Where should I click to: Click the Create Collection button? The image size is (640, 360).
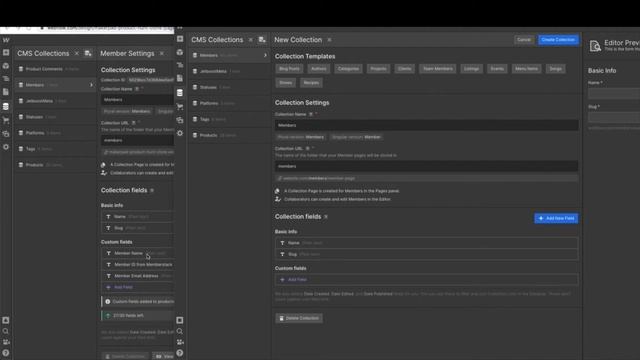pyautogui.click(x=558, y=40)
